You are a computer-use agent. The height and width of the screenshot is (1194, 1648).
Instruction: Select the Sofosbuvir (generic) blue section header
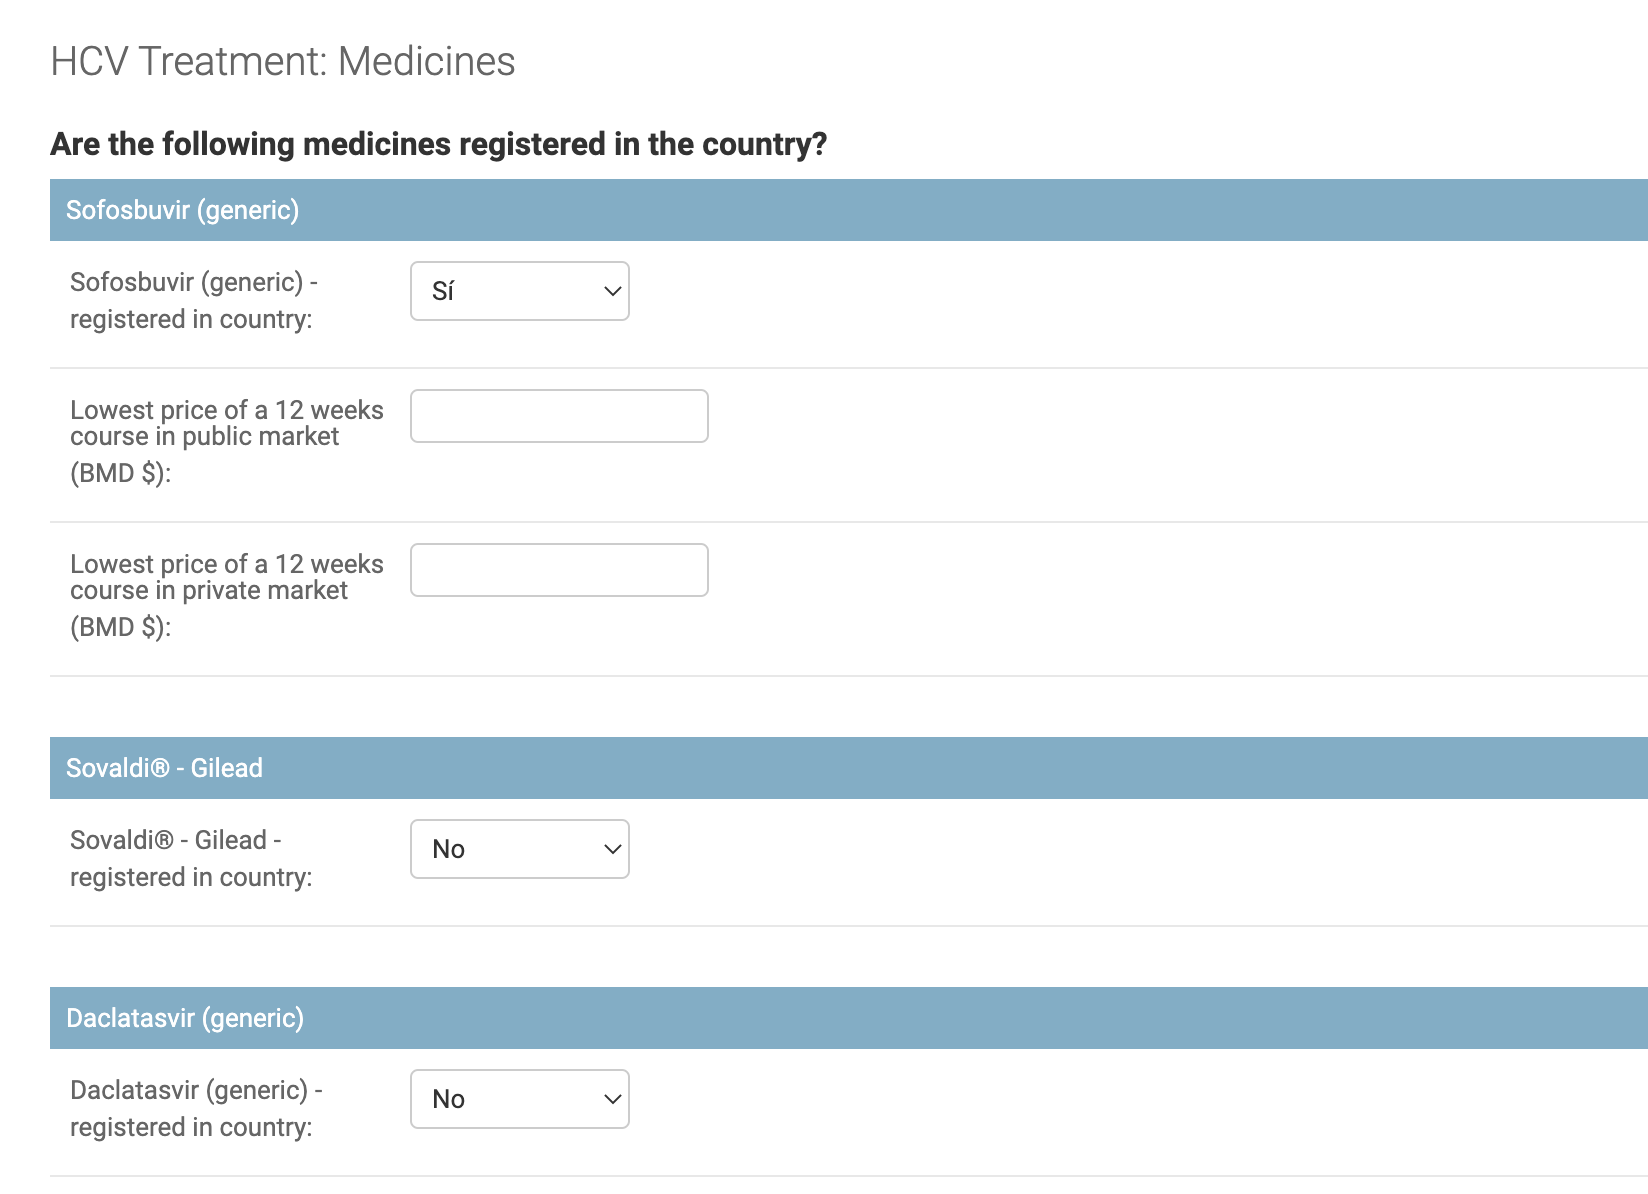click(849, 210)
